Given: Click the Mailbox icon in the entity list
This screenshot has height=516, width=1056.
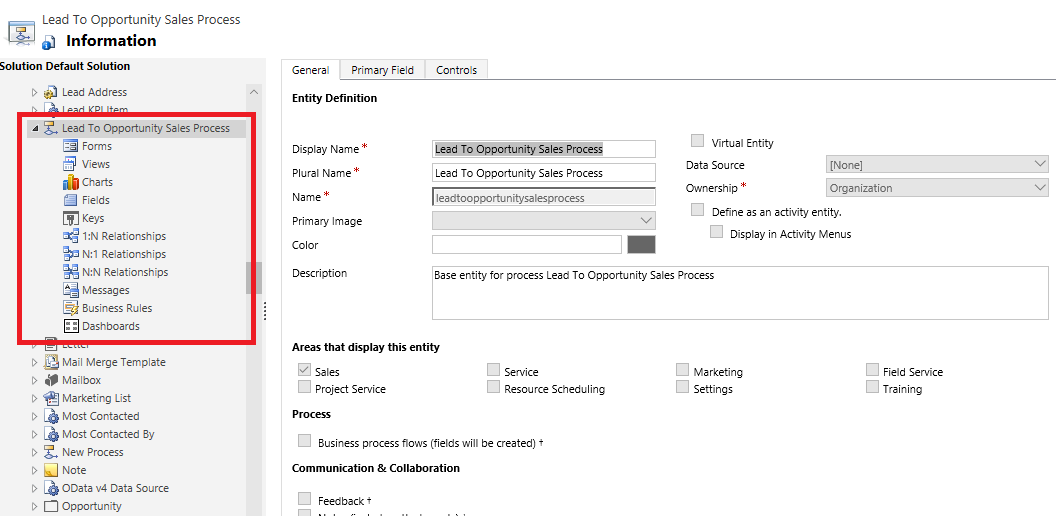Looking at the screenshot, I should tap(51, 380).
